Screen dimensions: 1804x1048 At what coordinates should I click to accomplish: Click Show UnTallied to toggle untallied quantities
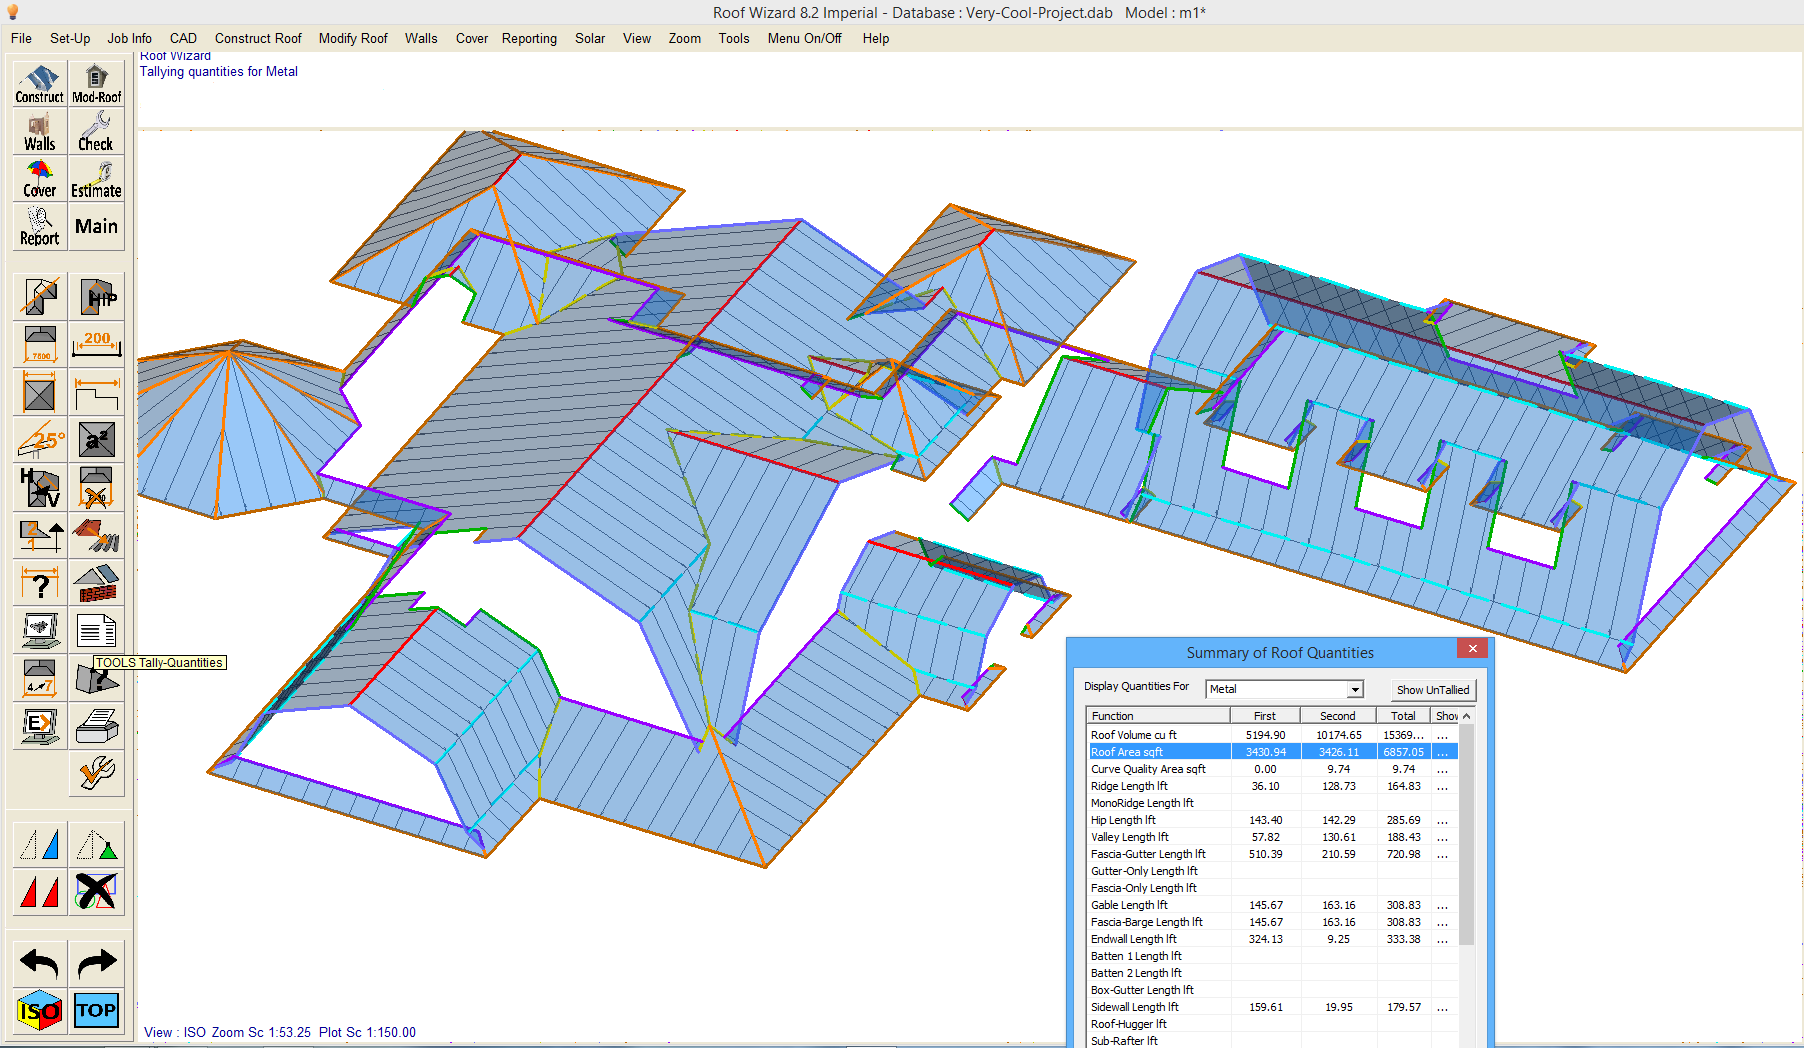(x=1433, y=689)
